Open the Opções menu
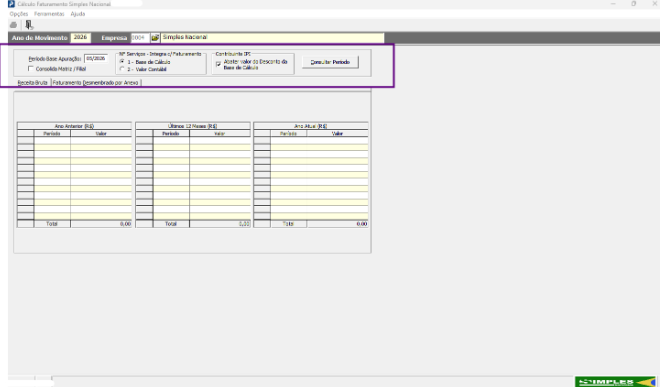This screenshot has width=662, height=387. coord(19,14)
